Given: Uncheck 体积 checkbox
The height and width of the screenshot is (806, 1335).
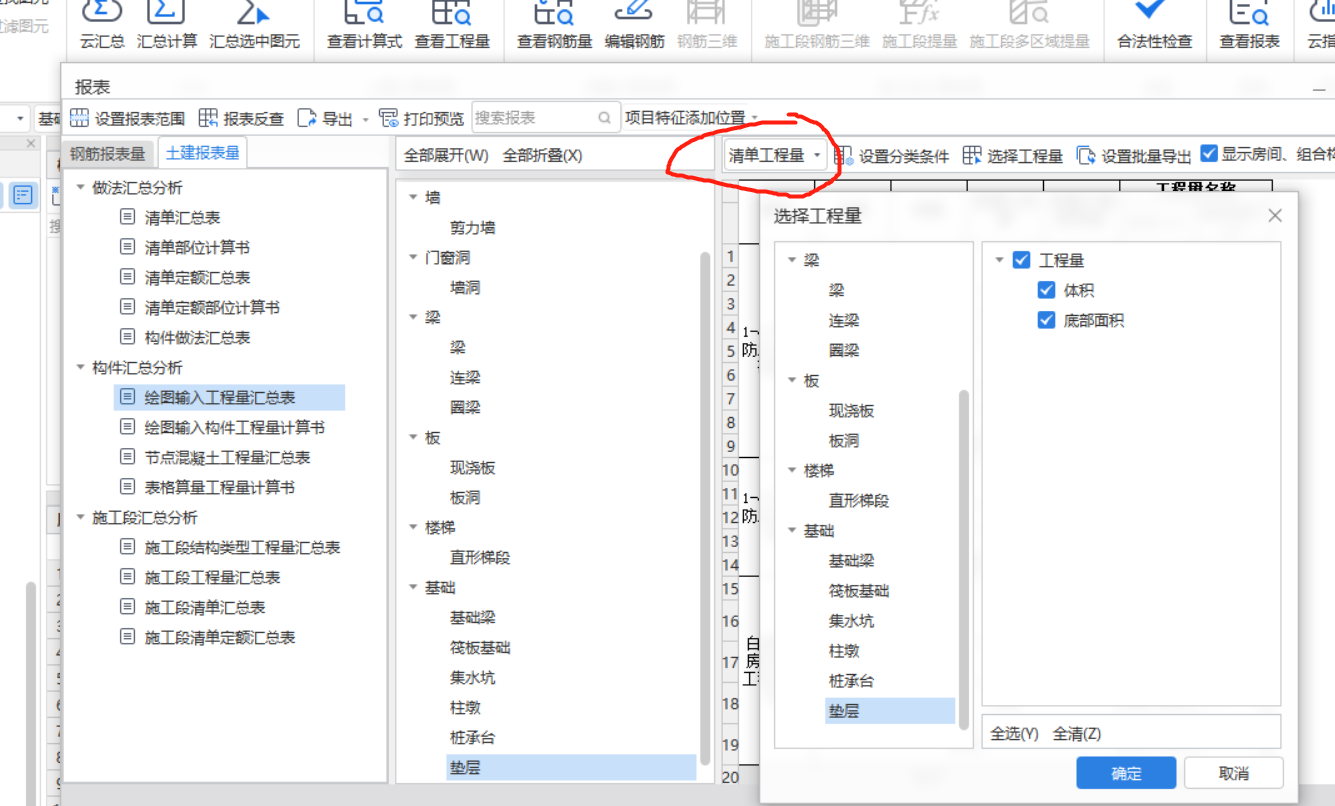Looking at the screenshot, I should click(1046, 290).
